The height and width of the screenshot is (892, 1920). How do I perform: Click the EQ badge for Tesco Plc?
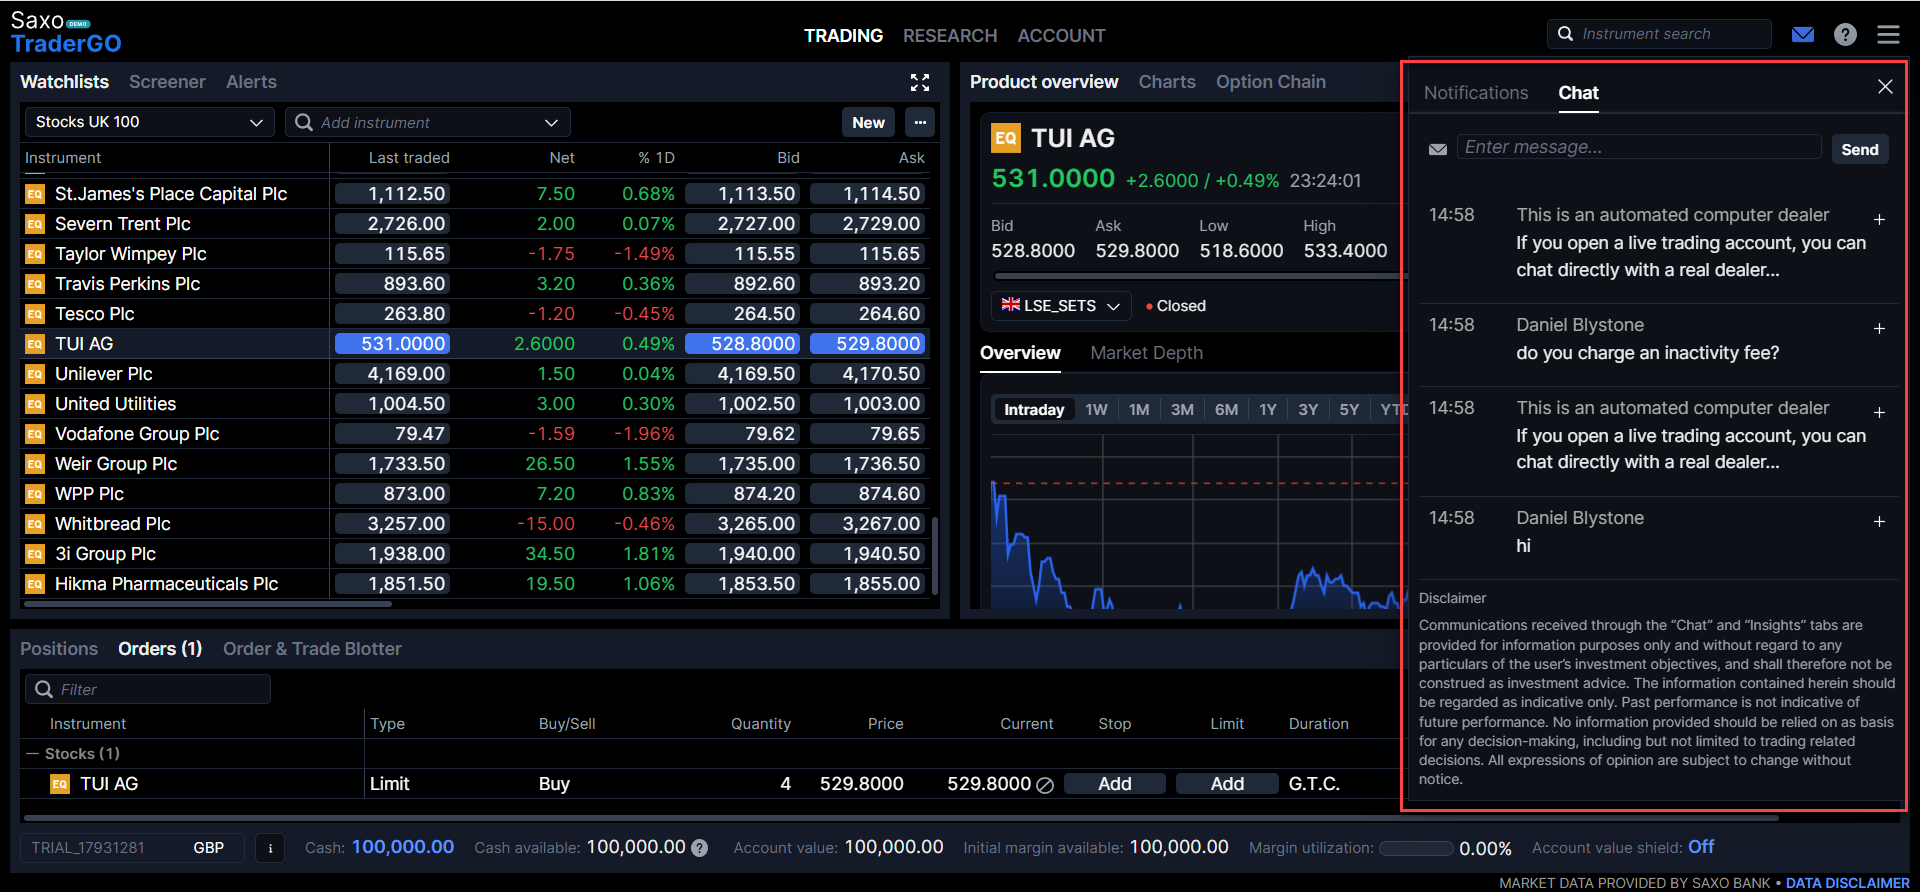tap(35, 314)
